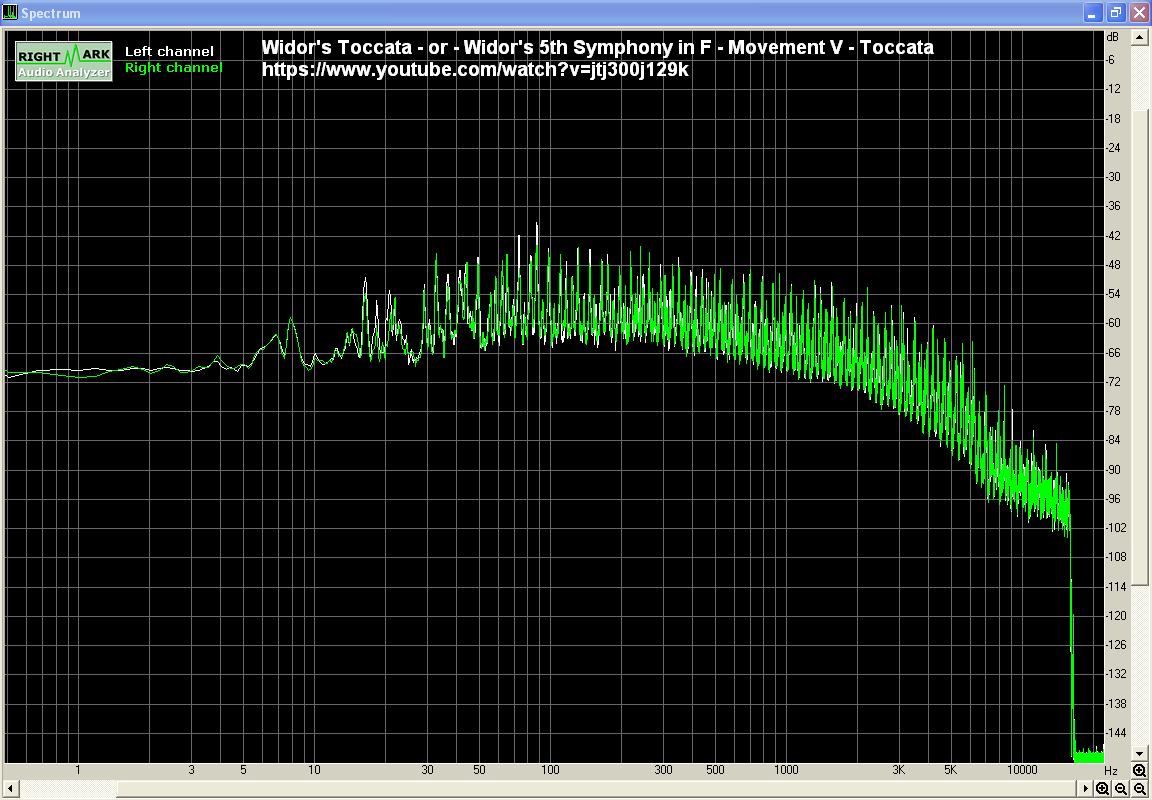Screen dimensions: 1152x800
Task: Click the RightMark Audio Analyzer logo
Action: (x=64, y=61)
